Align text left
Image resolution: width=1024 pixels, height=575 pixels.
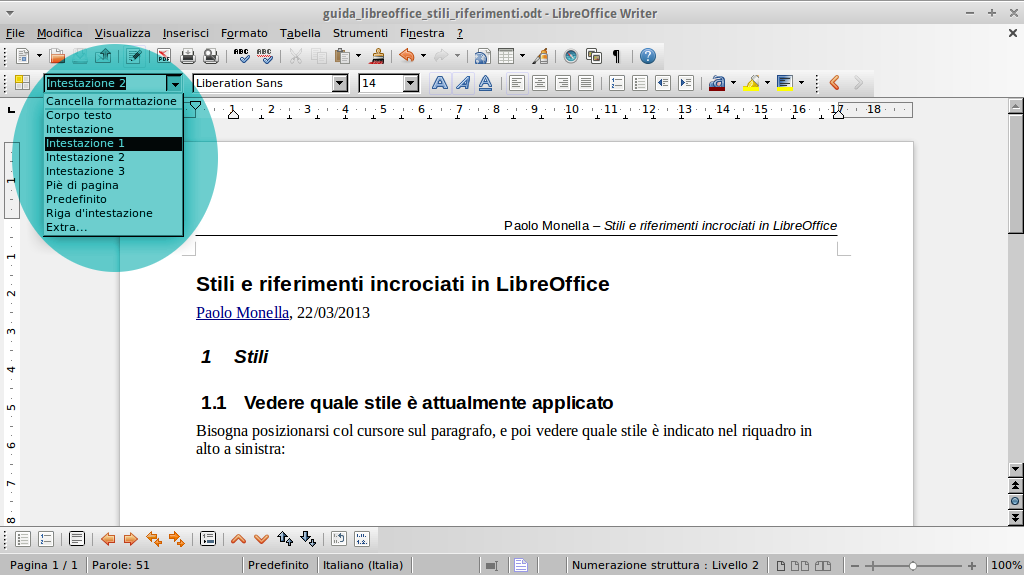[x=517, y=83]
